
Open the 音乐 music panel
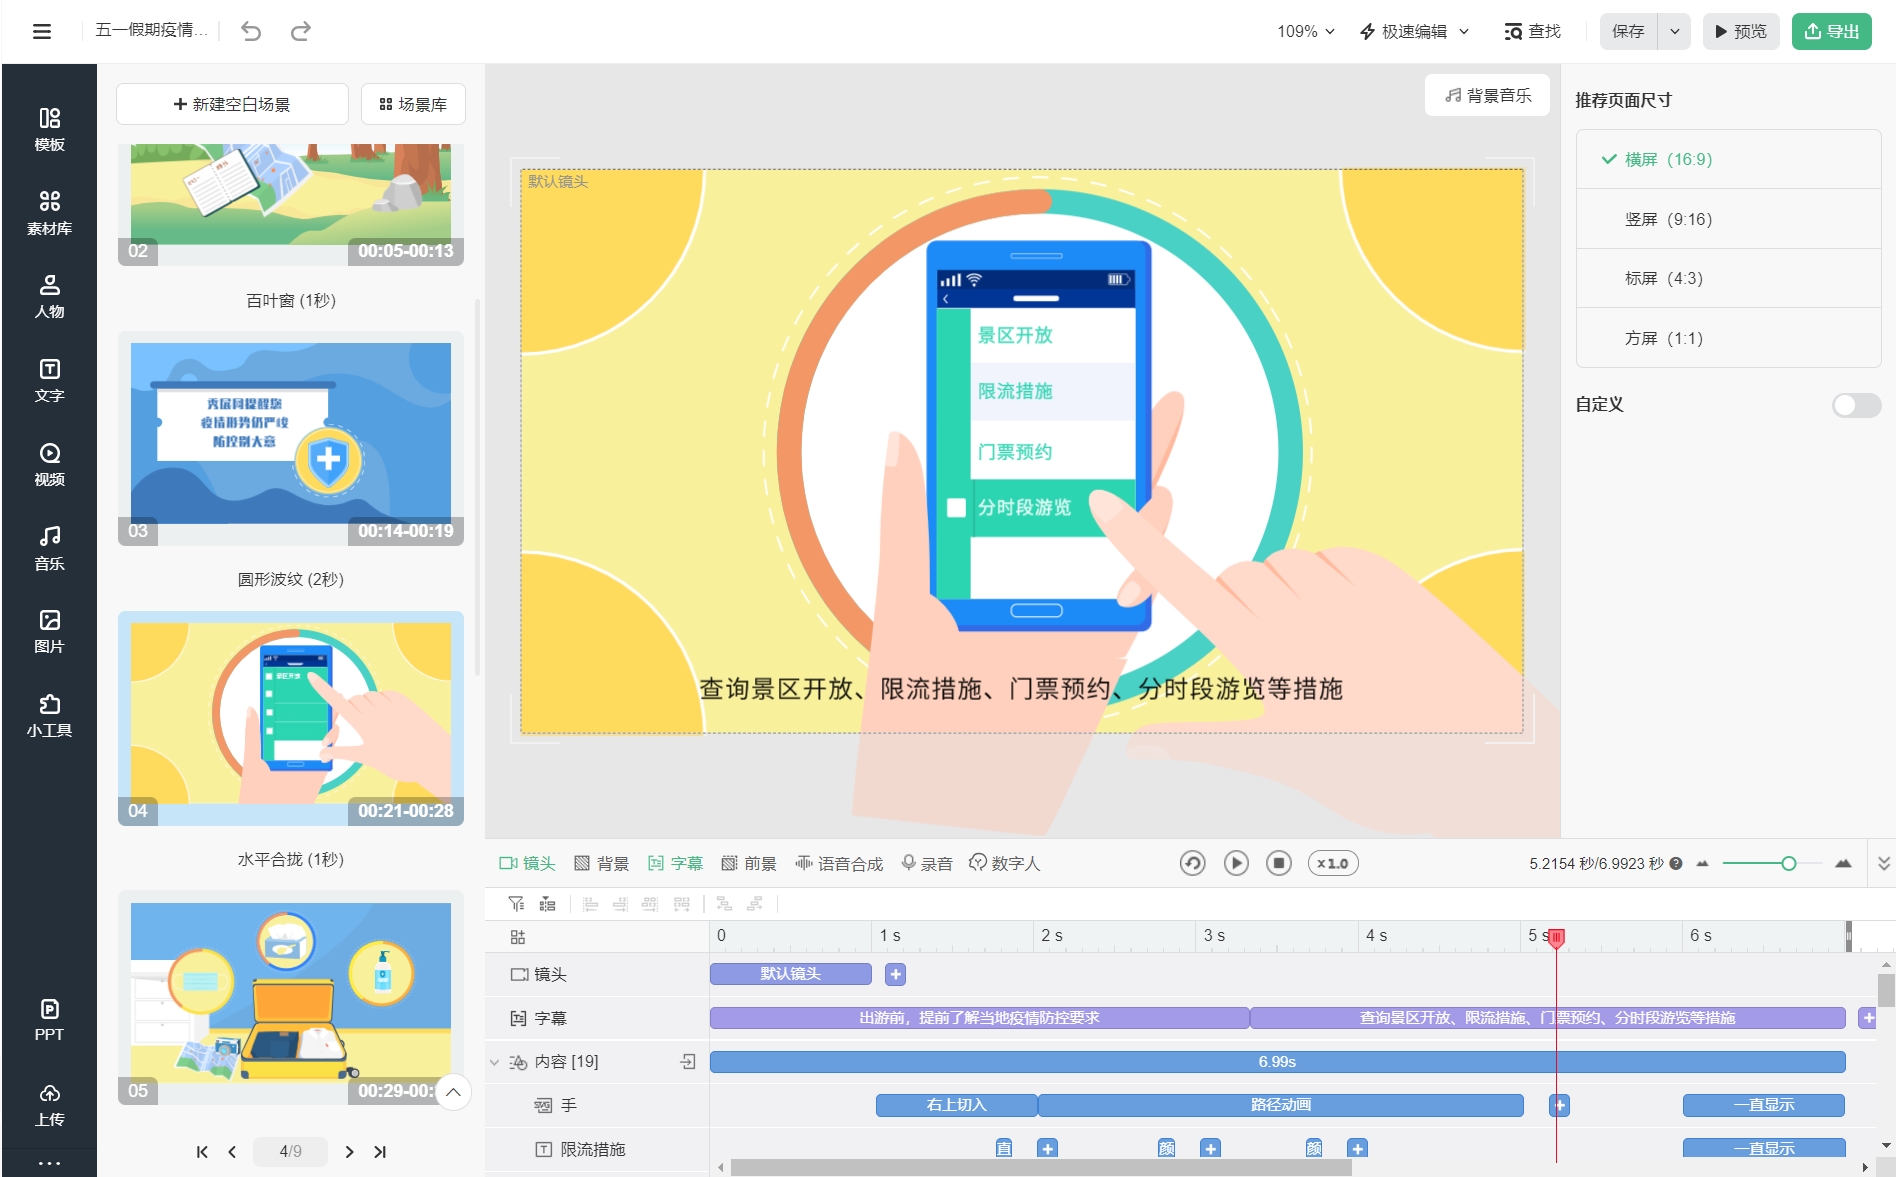point(49,549)
